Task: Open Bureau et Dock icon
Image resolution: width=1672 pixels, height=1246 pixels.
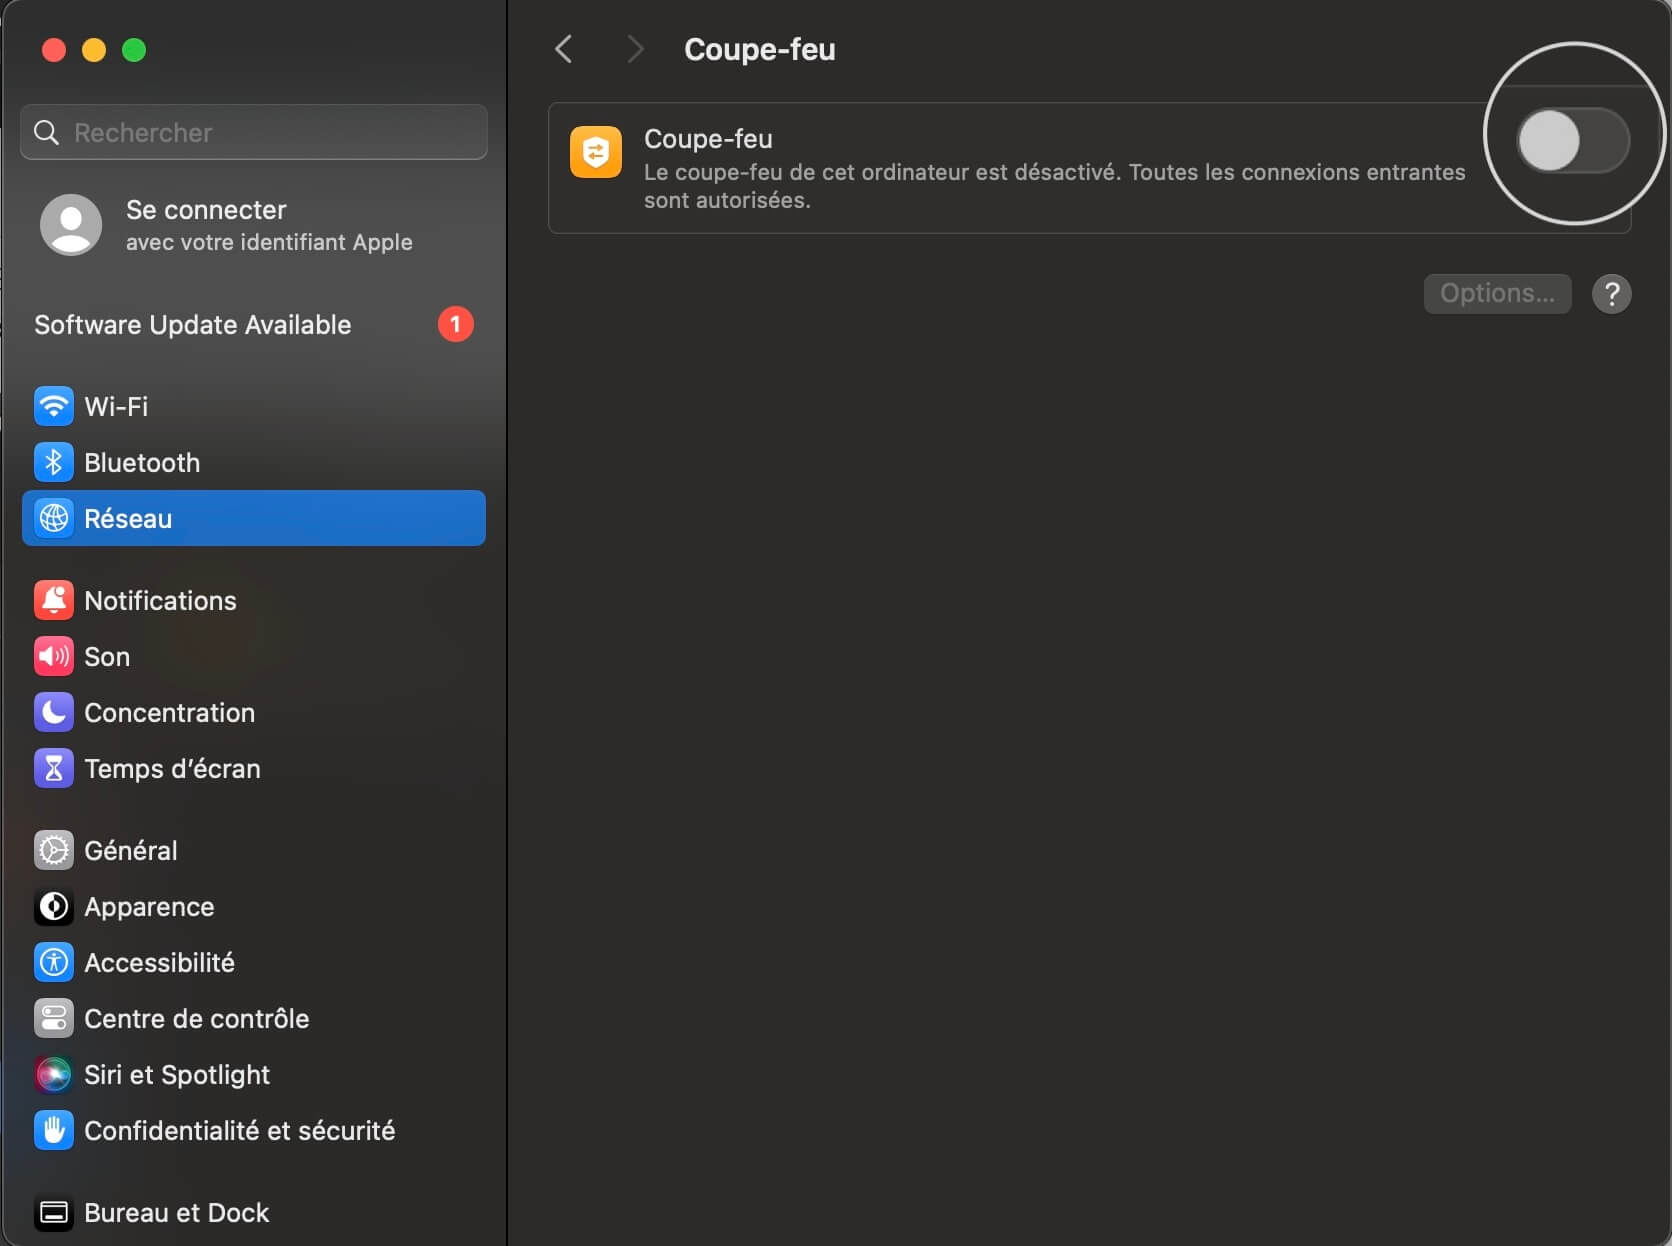Action: tap(54, 1212)
